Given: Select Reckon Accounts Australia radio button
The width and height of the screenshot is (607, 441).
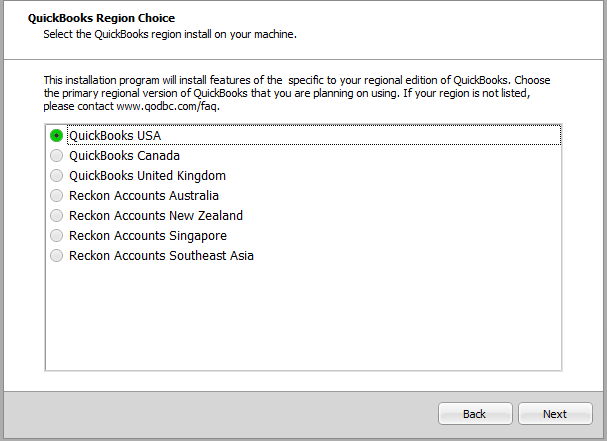Looking at the screenshot, I should coord(57,196).
